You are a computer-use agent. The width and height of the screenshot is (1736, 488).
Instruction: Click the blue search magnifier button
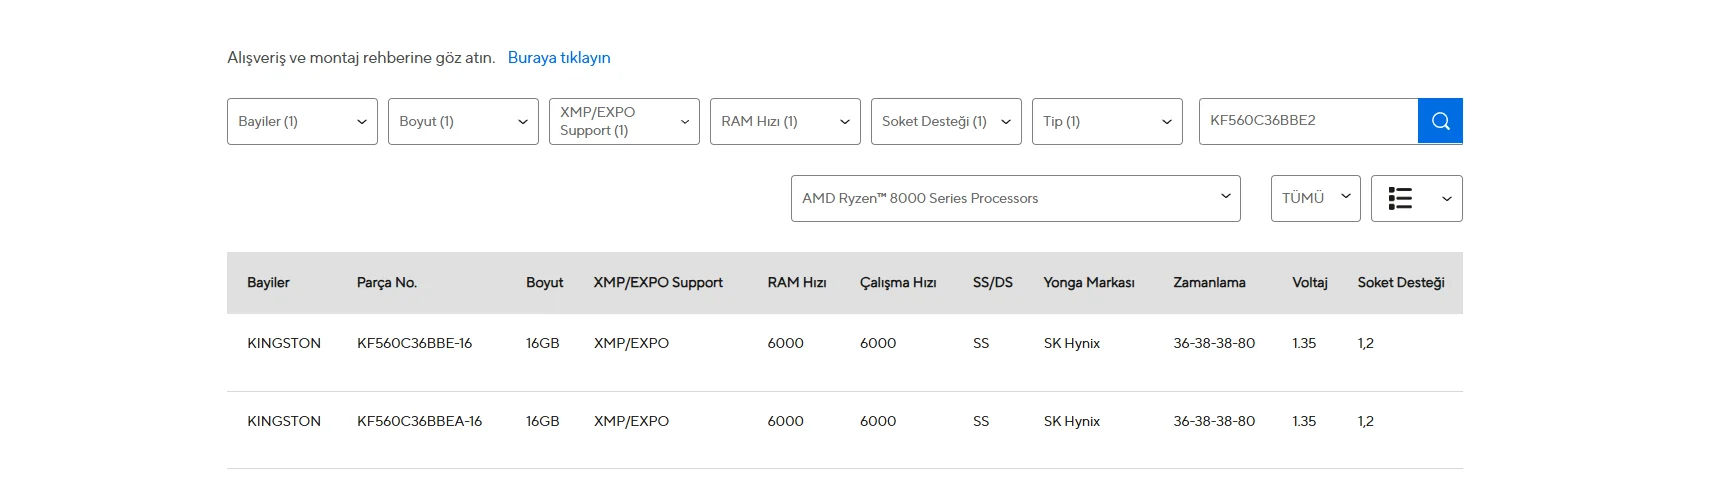pos(1440,121)
